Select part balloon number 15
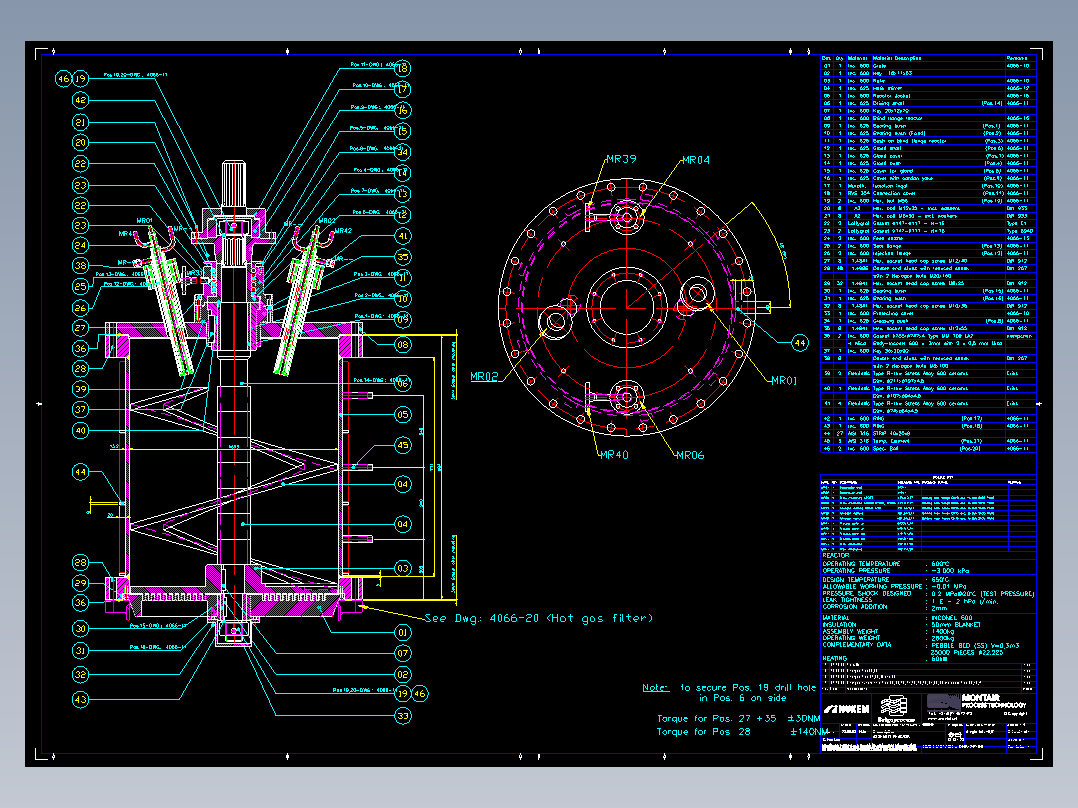 (x=403, y=131)
